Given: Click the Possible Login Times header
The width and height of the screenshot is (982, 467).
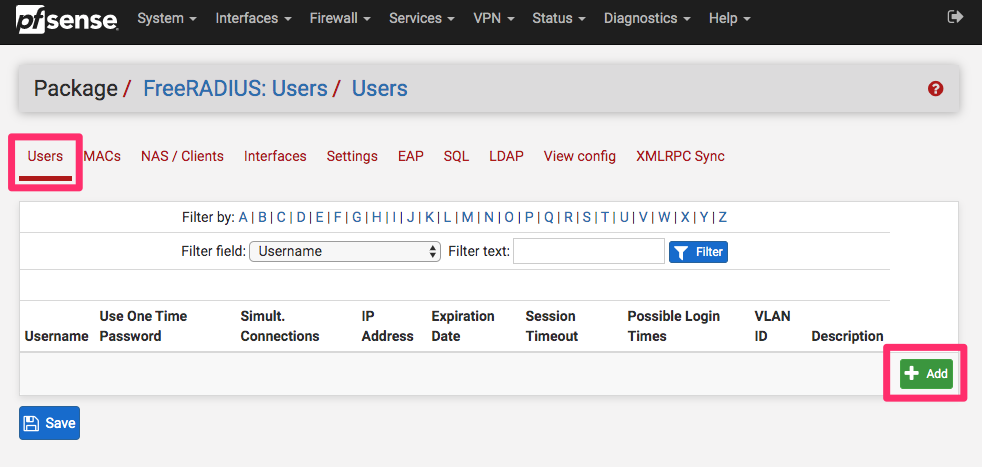Looking at the screenshot, I should (674, 326).
